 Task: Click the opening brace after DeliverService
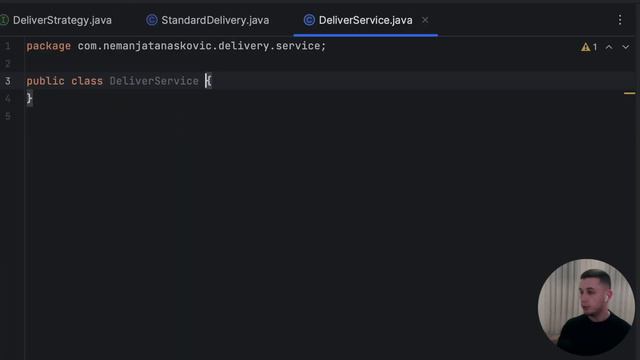point(209,81)
